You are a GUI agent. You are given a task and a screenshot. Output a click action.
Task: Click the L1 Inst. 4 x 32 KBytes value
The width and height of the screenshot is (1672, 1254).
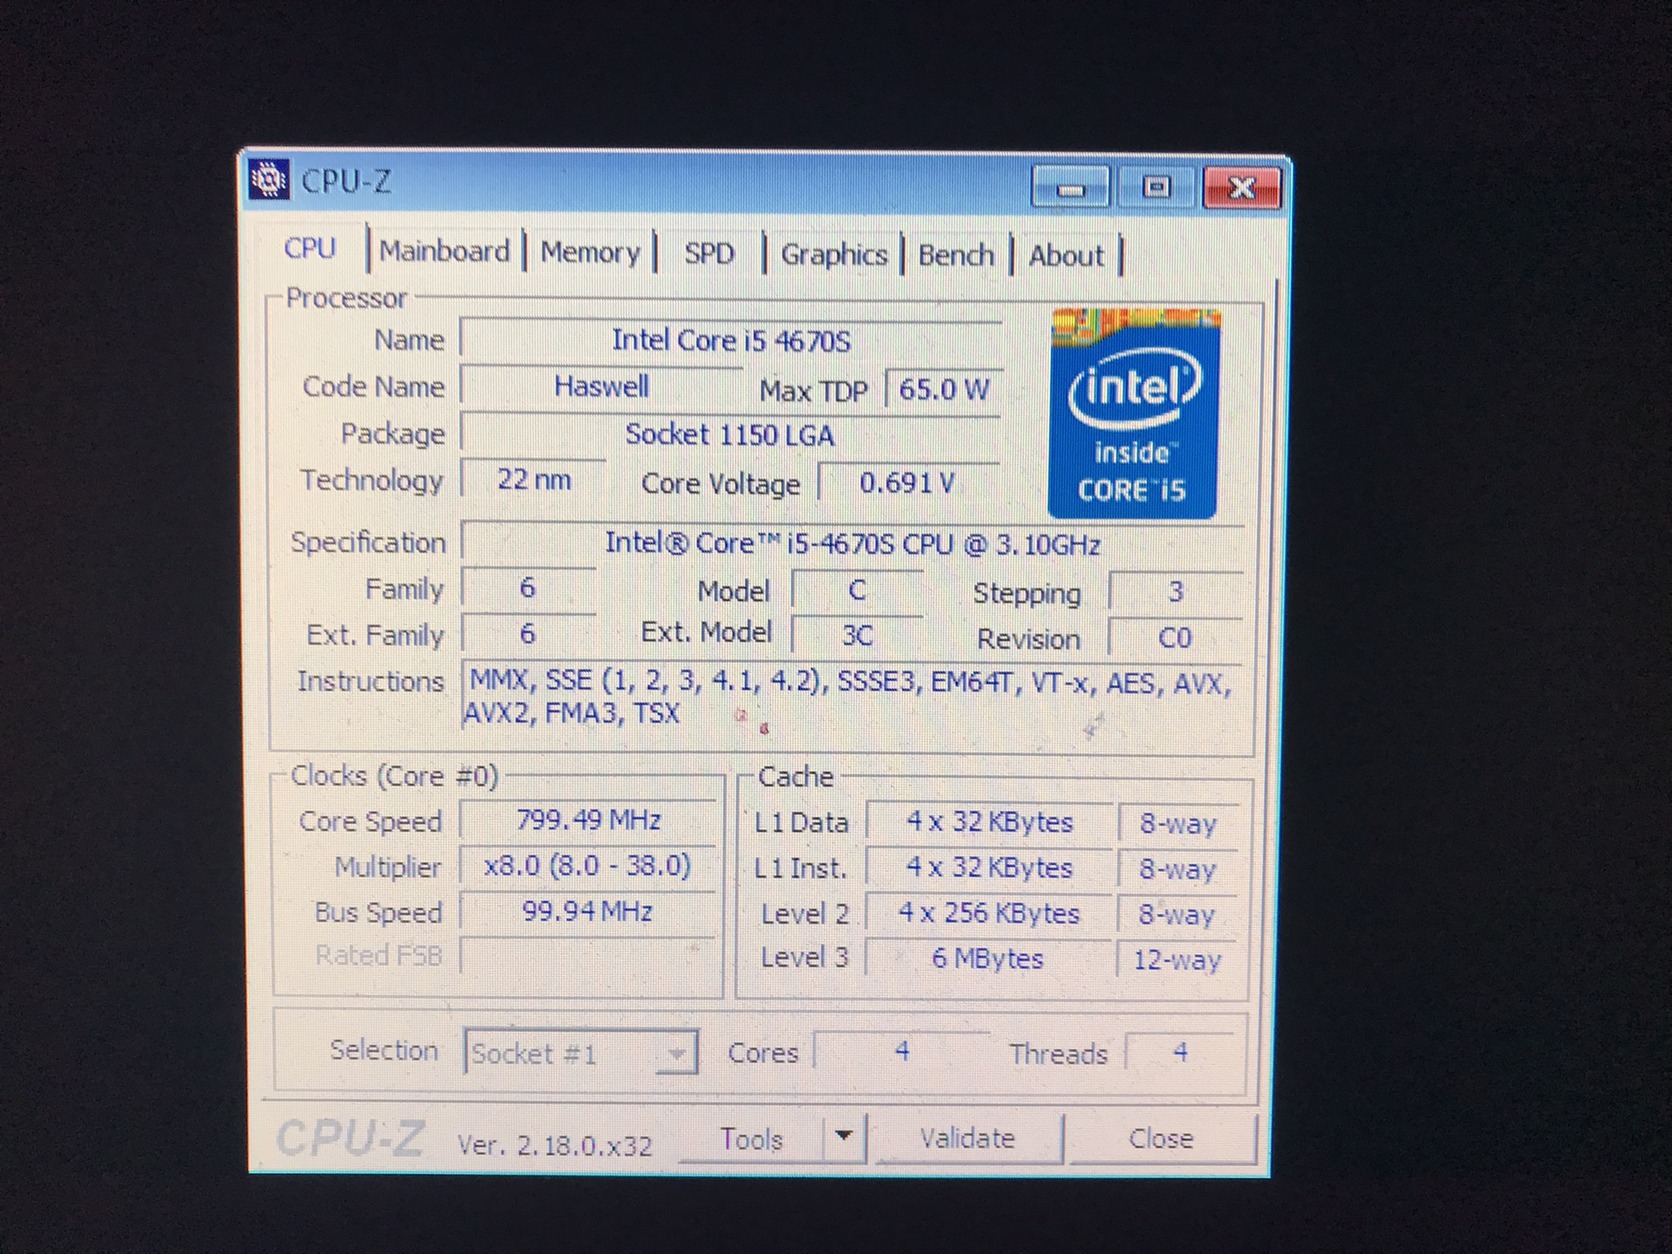click(x=989, y=867)
